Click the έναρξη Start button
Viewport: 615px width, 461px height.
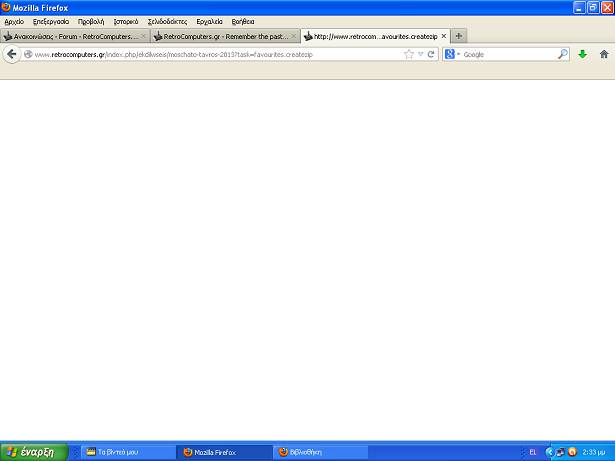(x=34, y=452)
